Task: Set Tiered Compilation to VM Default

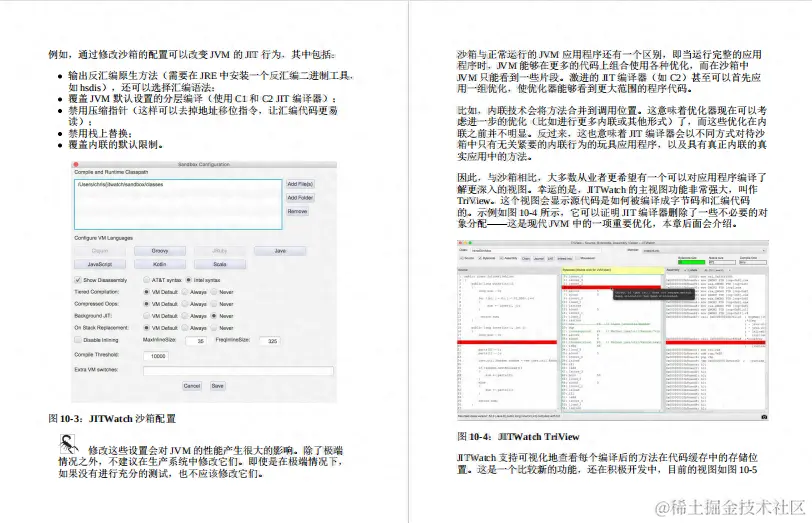Action: click(x=147, y=292)
